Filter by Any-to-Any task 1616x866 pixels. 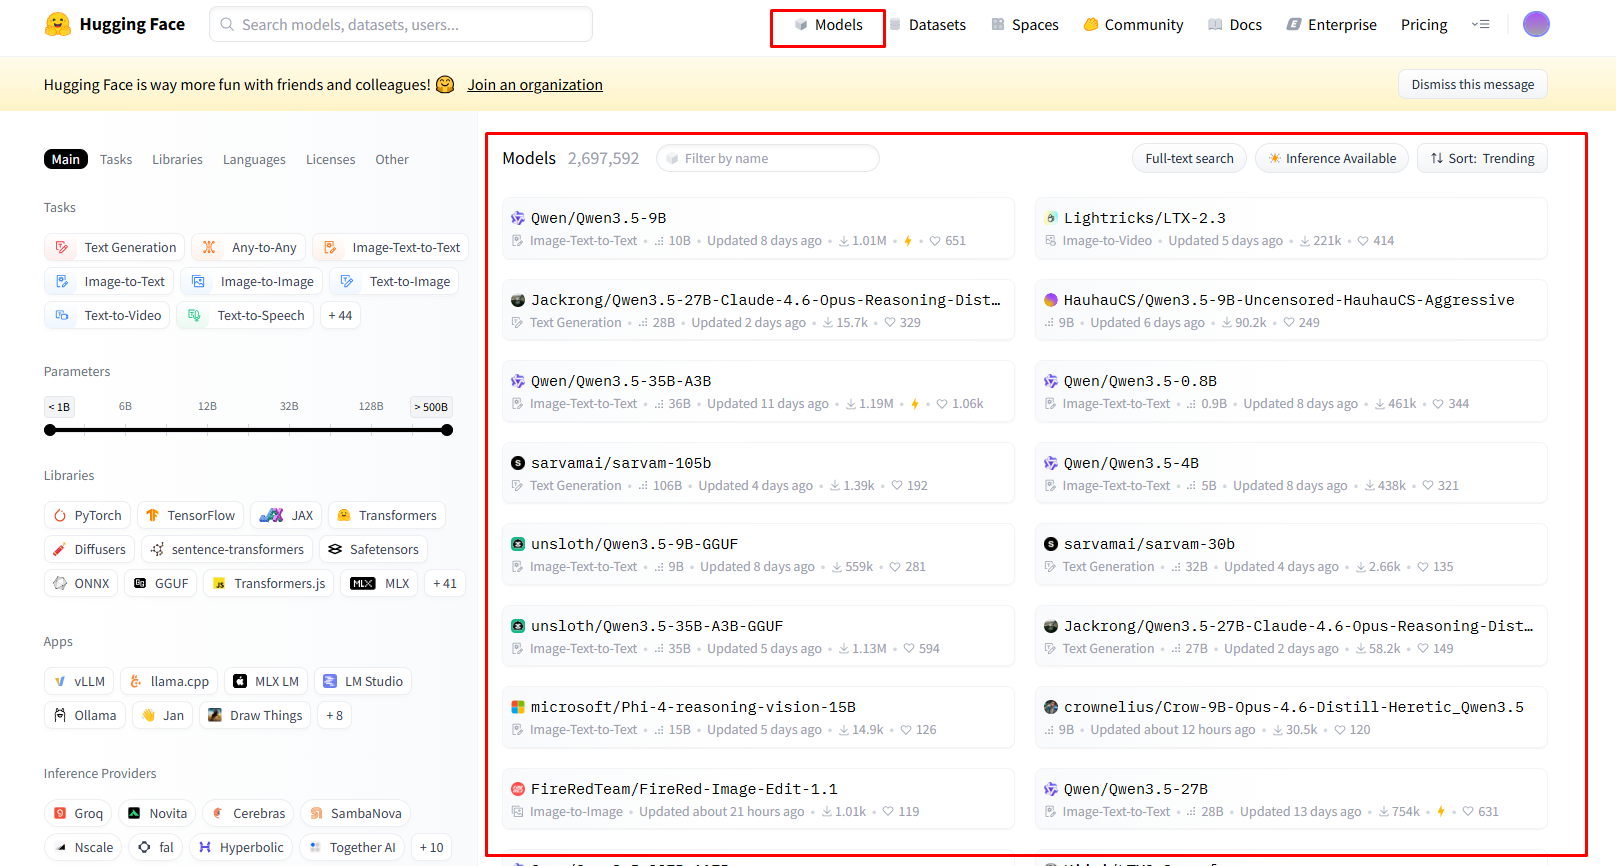(x=249, y=247)
